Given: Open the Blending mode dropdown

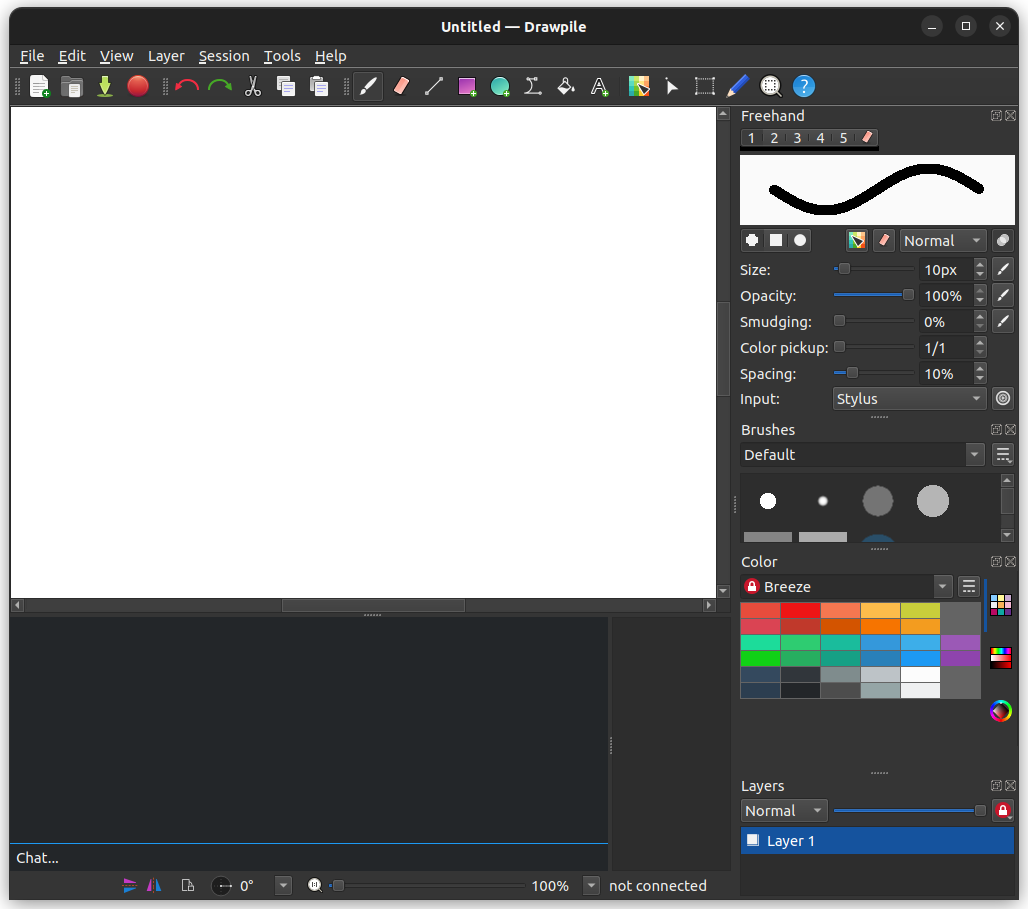Looking at the screenshot, I should coord(943,240).
